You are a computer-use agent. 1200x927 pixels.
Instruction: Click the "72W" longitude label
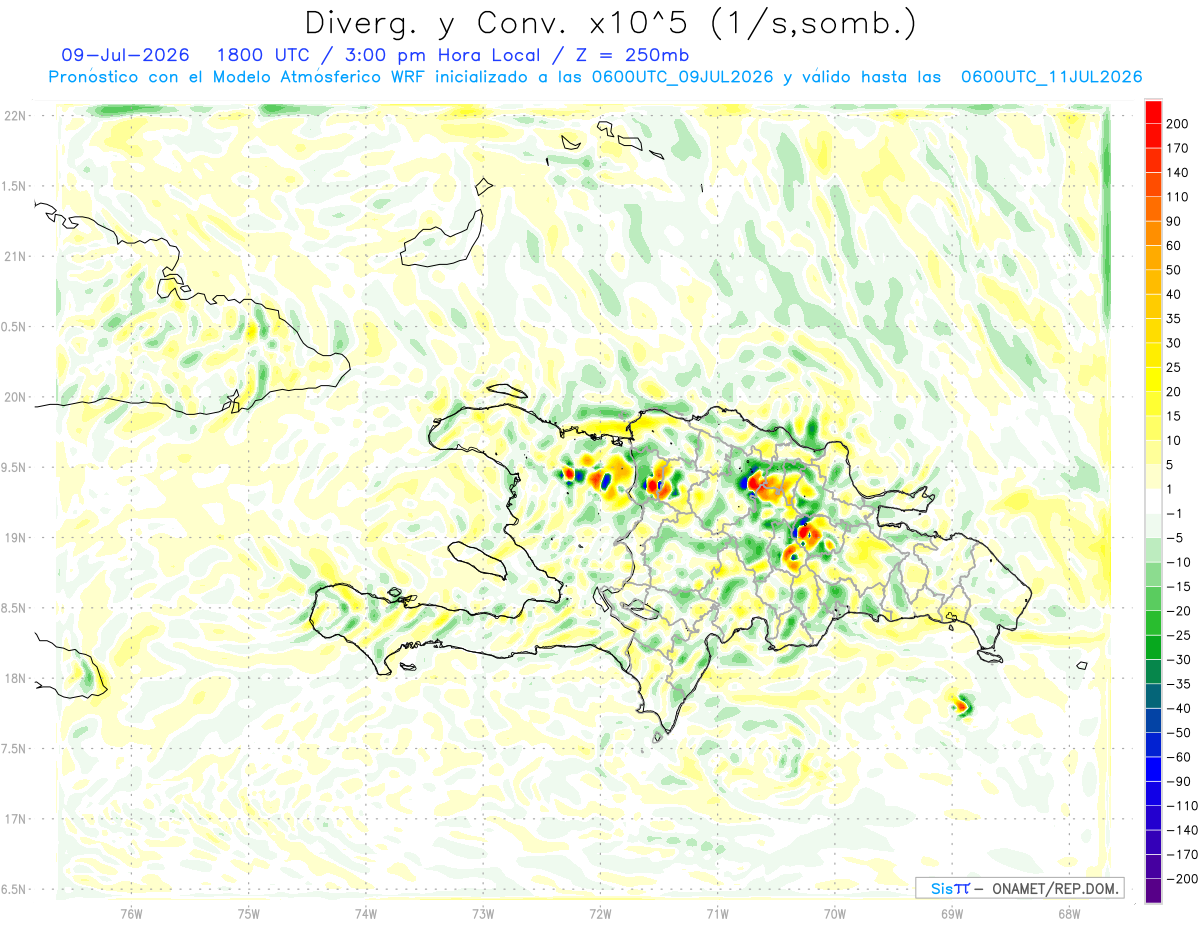pos(600,913)
